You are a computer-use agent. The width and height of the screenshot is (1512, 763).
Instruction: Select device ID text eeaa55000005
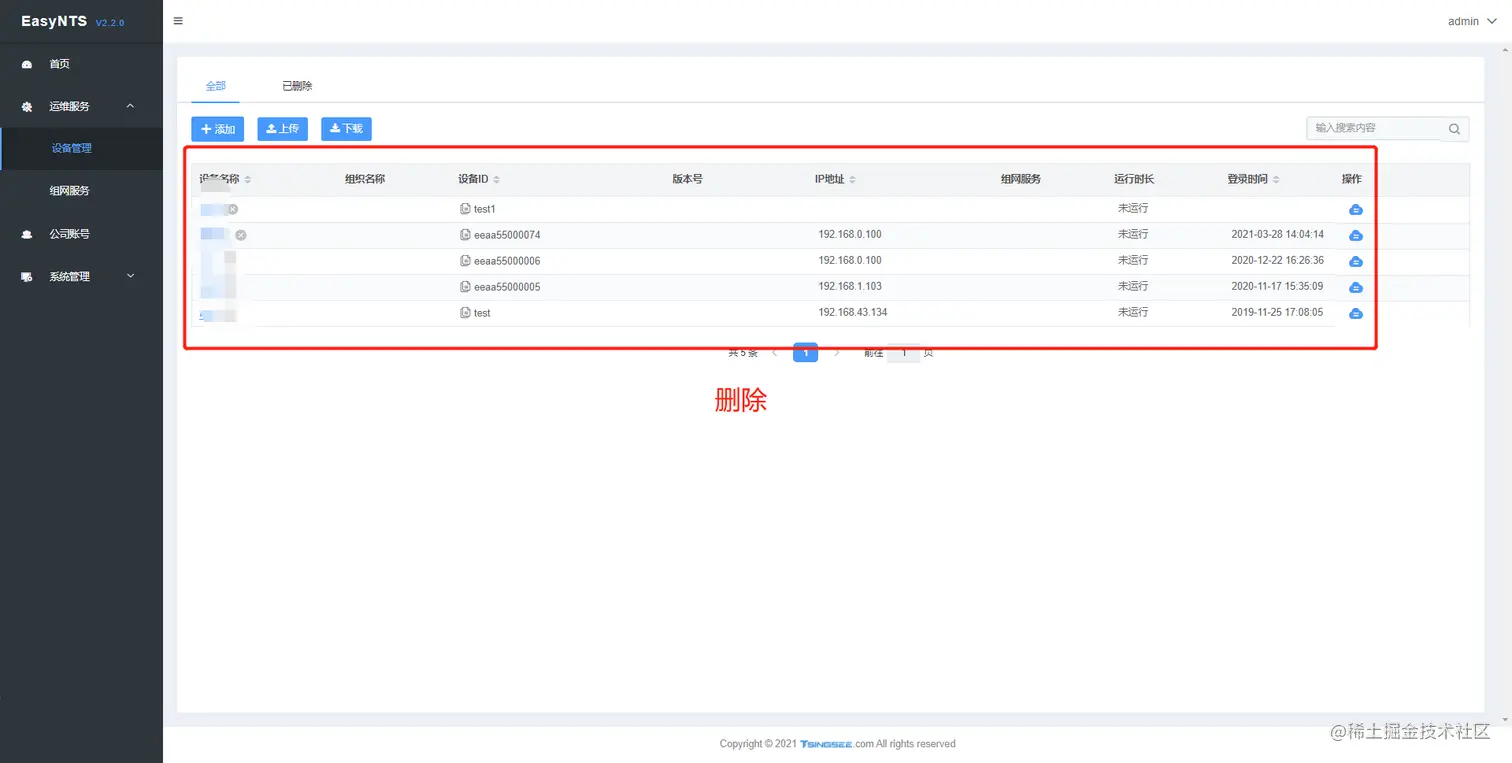[507, 287]
